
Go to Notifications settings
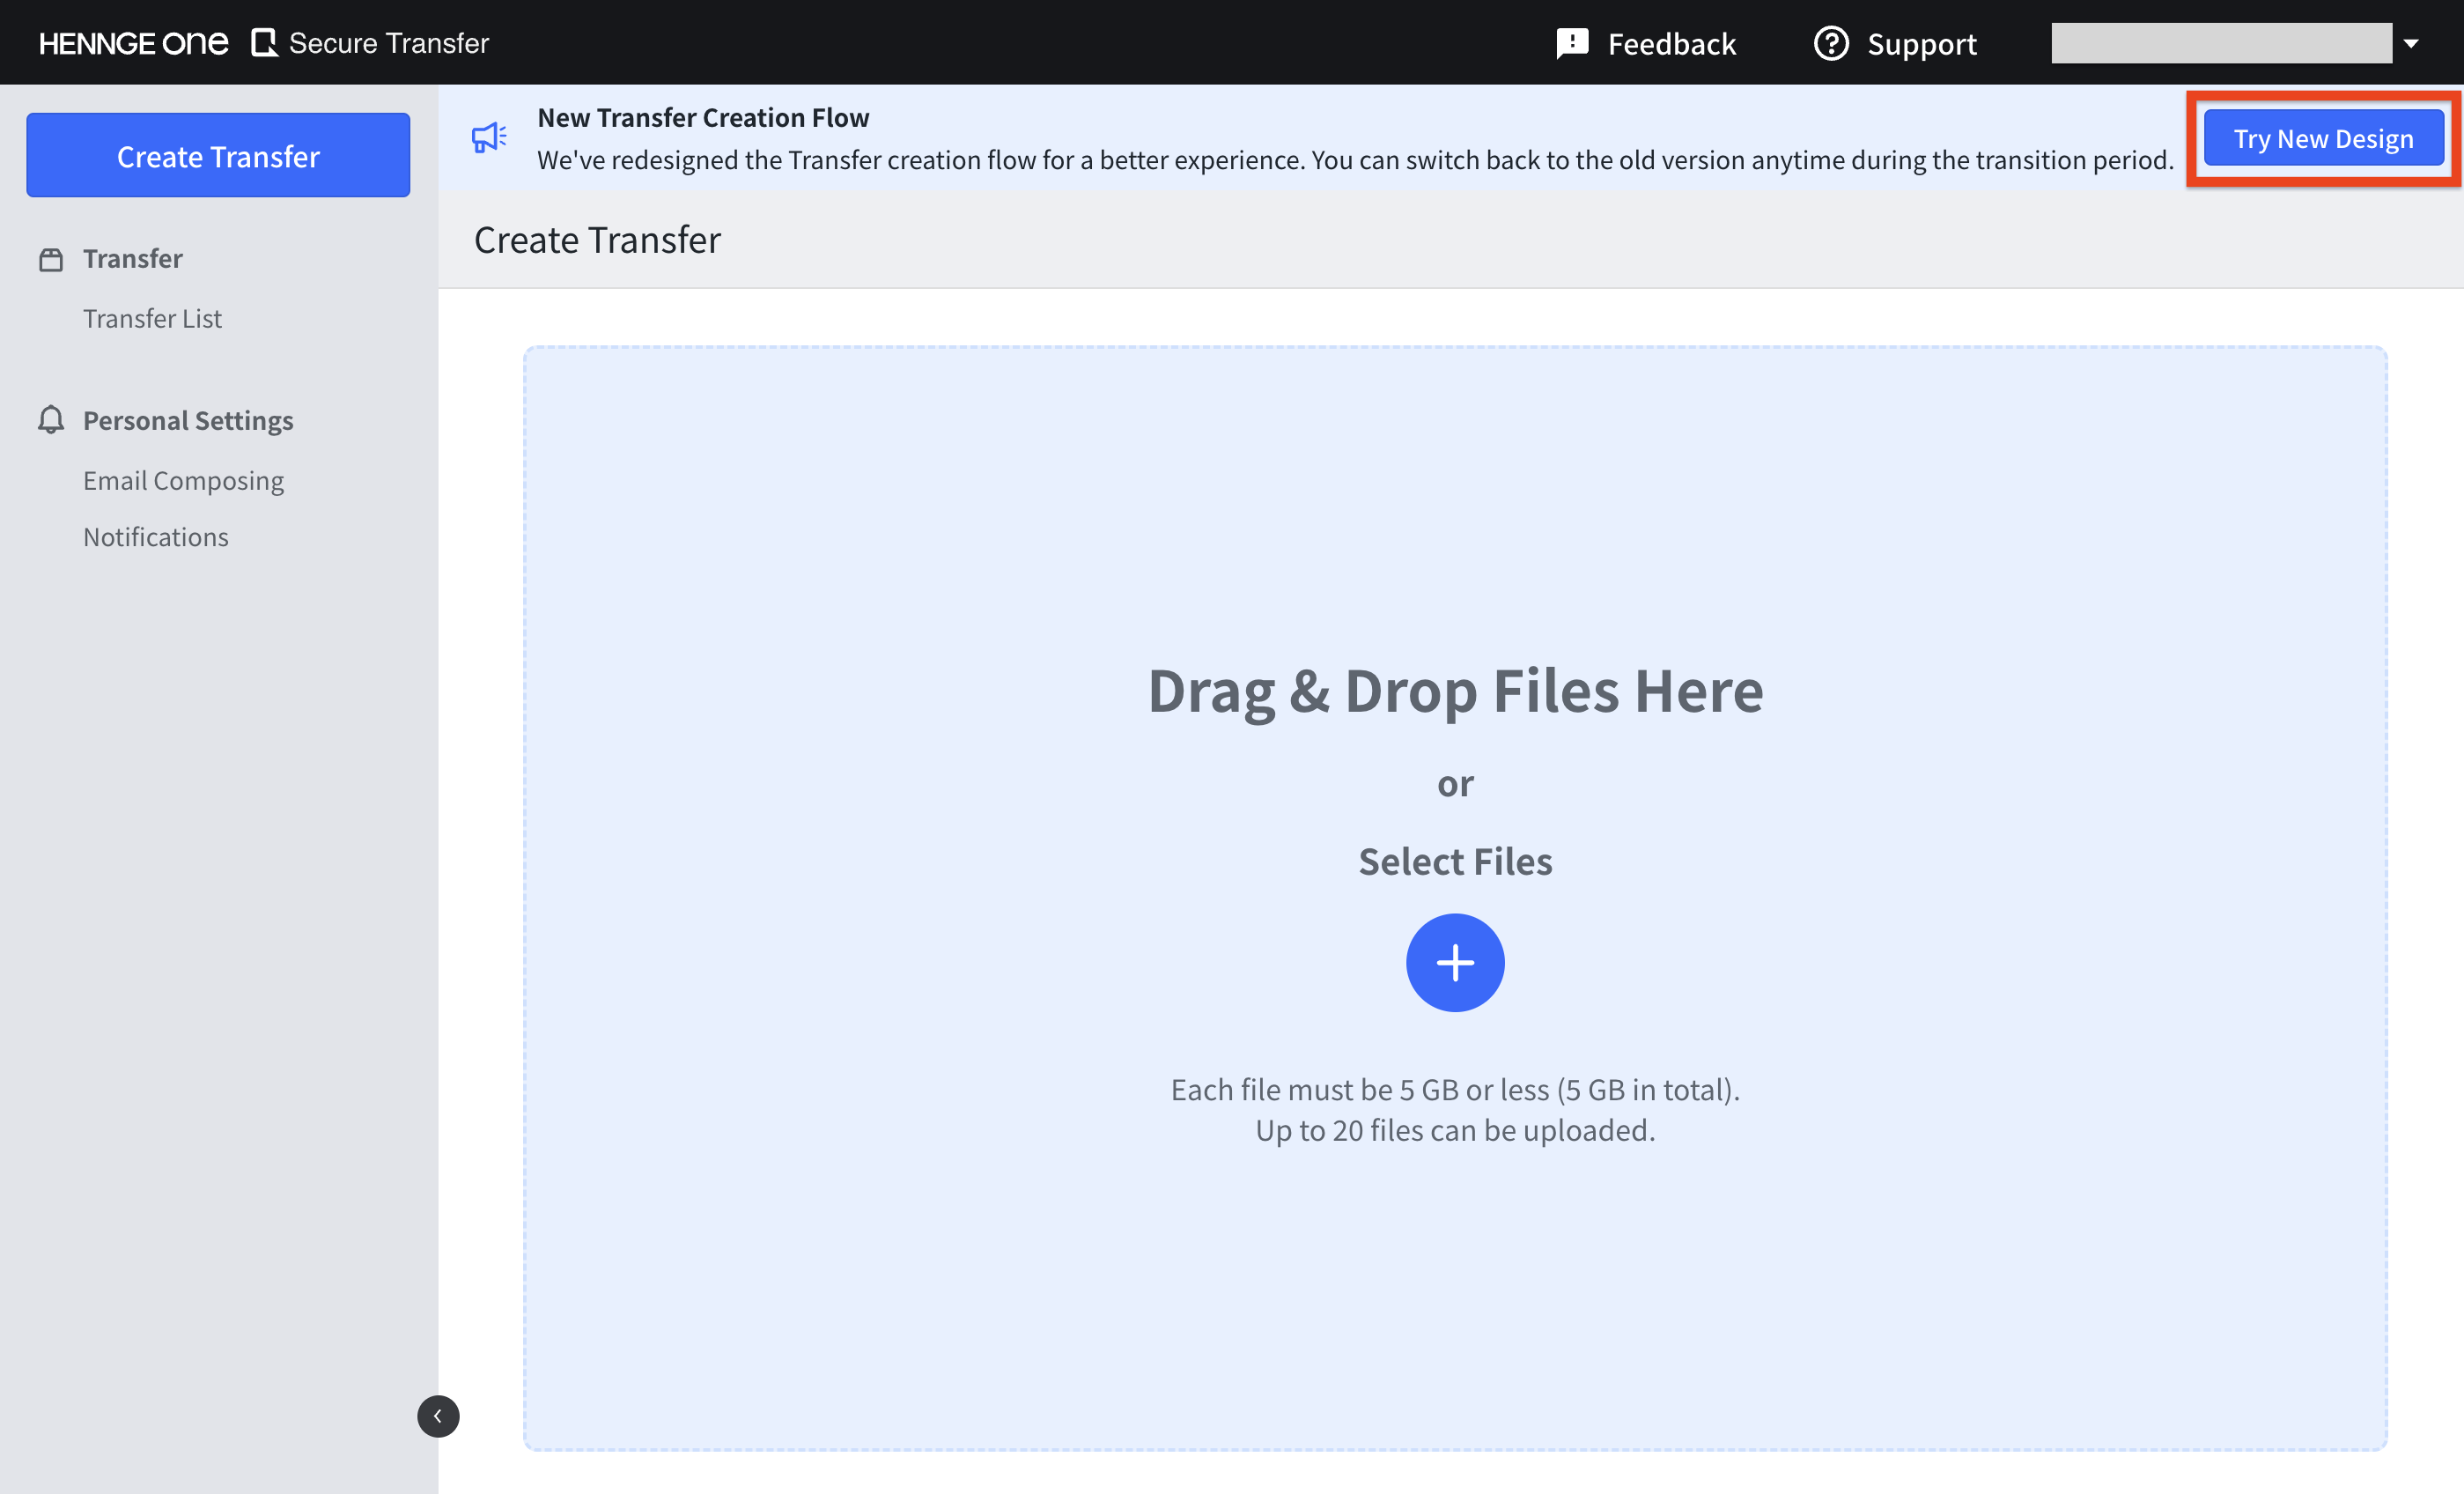(156, 536)
